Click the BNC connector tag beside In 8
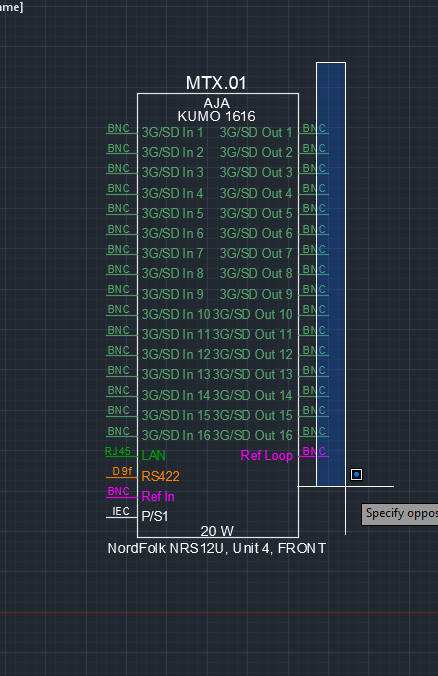Screen dimensions: 438x676 click(119, 269)
